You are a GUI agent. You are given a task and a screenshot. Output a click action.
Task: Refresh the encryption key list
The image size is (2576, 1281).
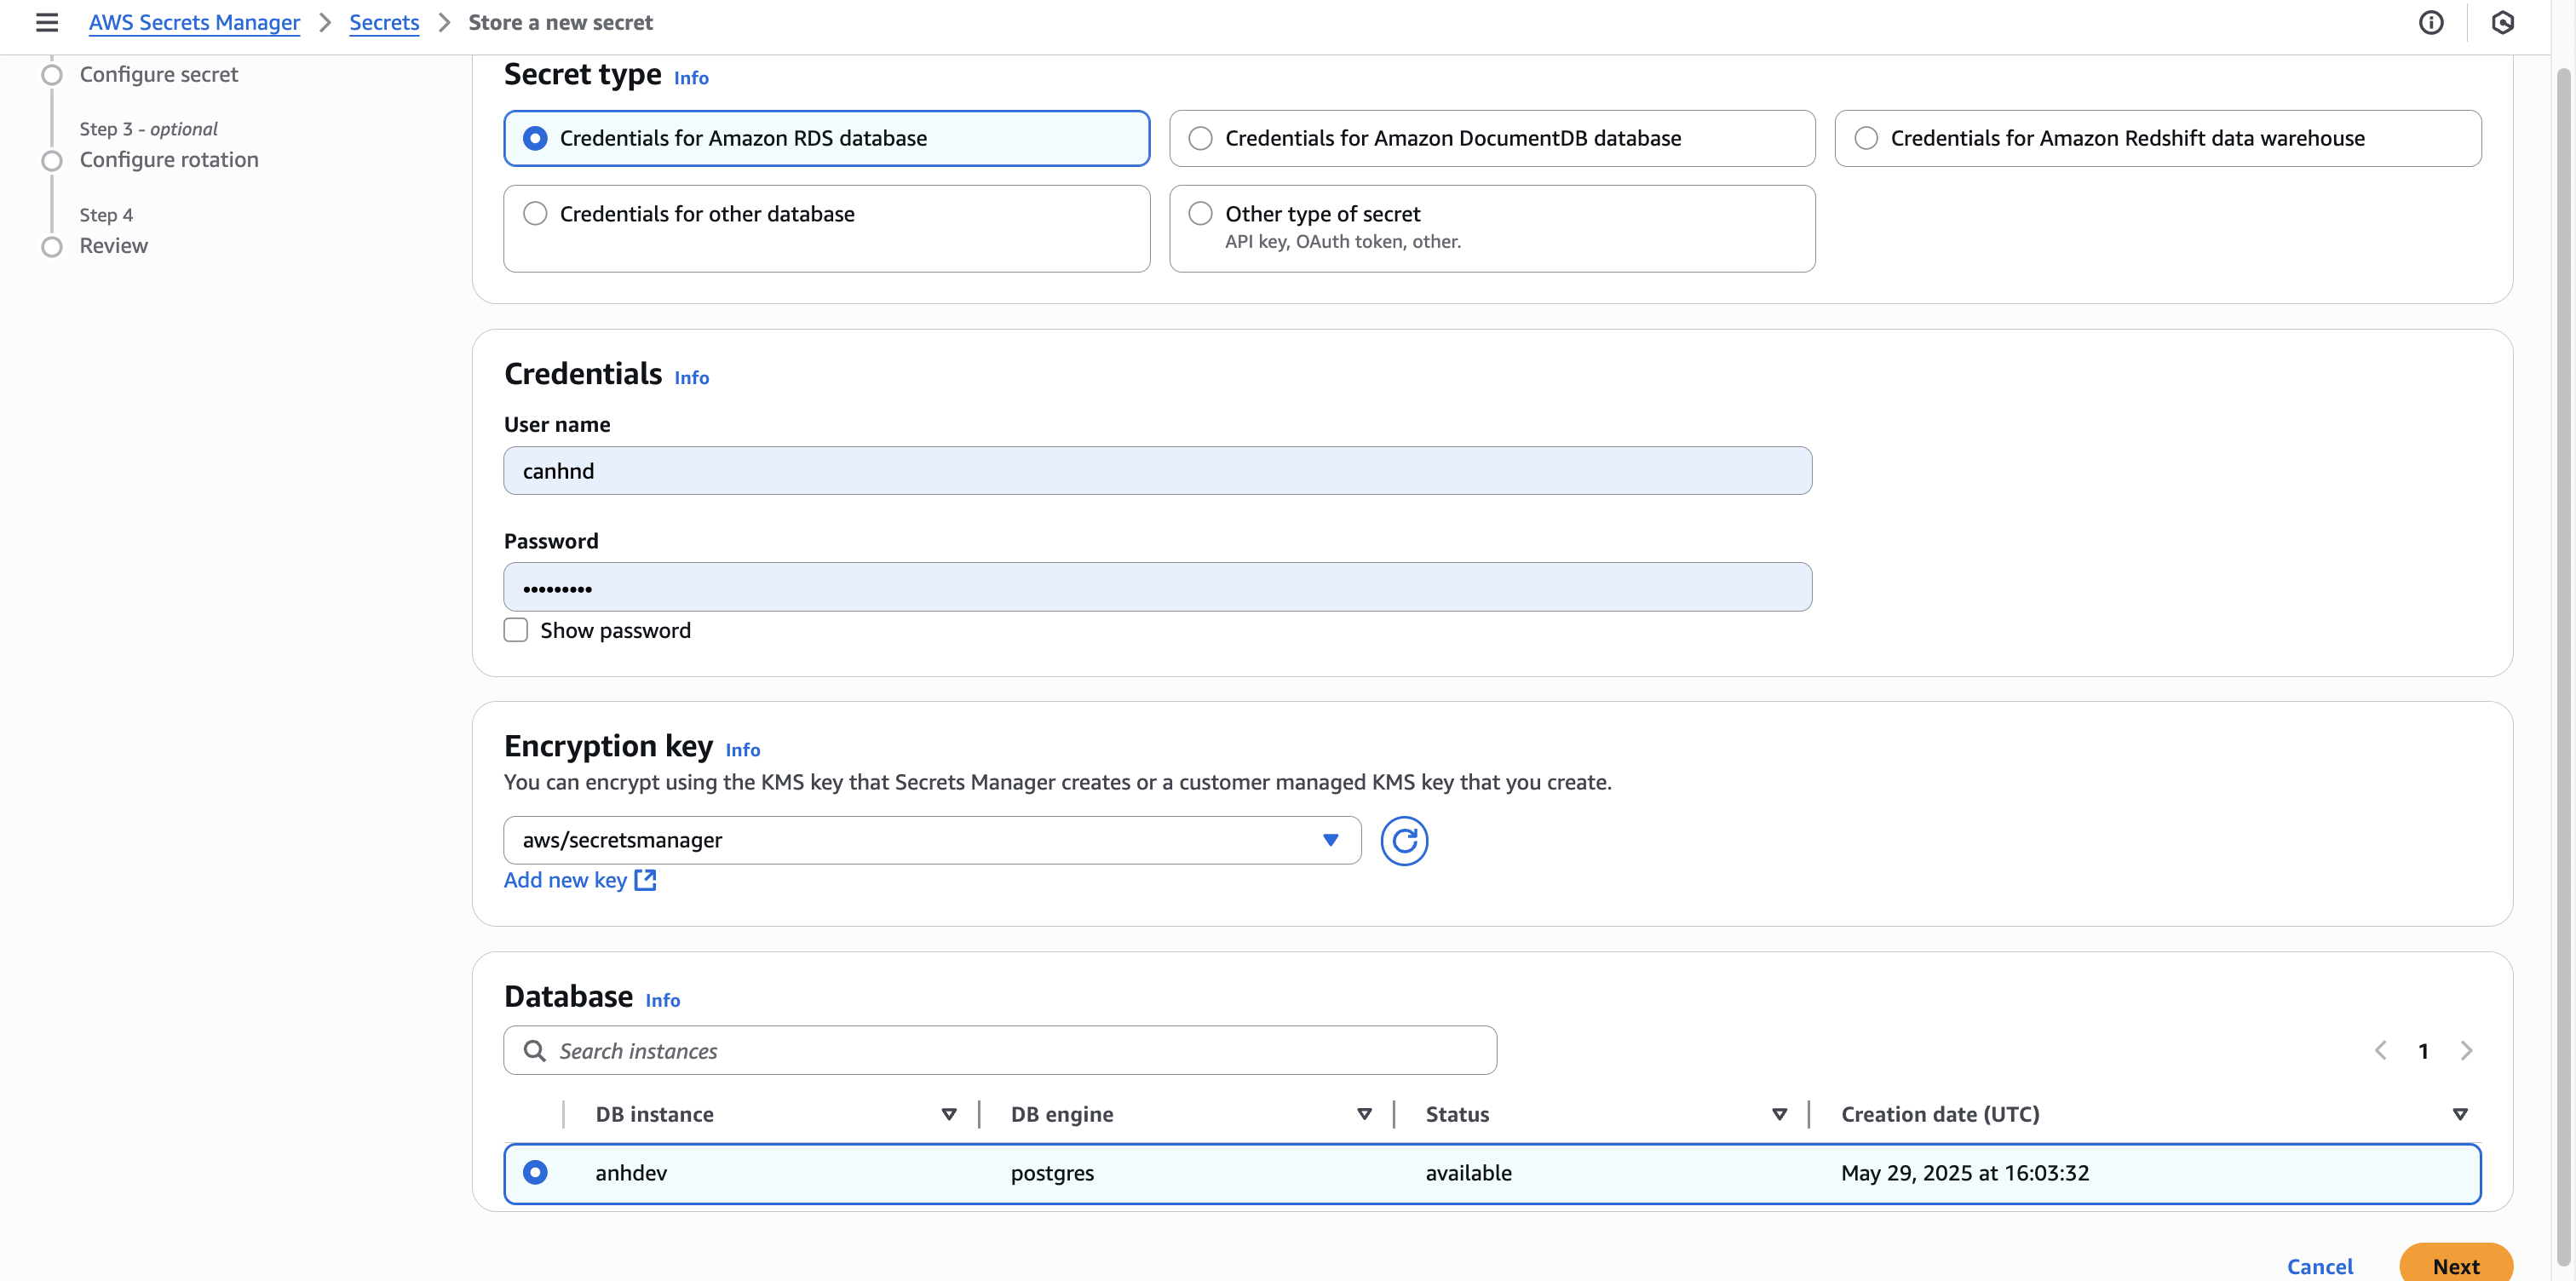(1403, 840)
